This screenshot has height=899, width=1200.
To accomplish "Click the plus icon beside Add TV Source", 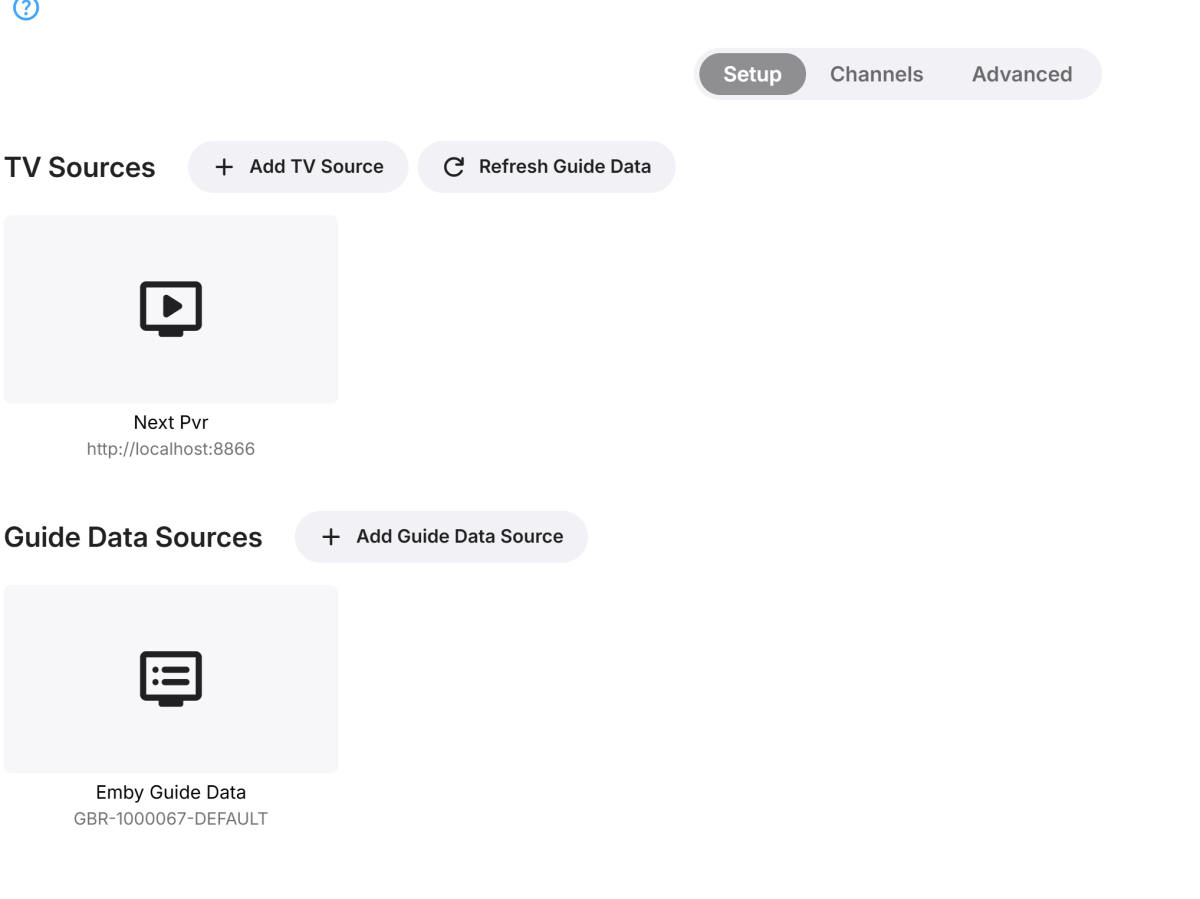I will tap(224, 167).
